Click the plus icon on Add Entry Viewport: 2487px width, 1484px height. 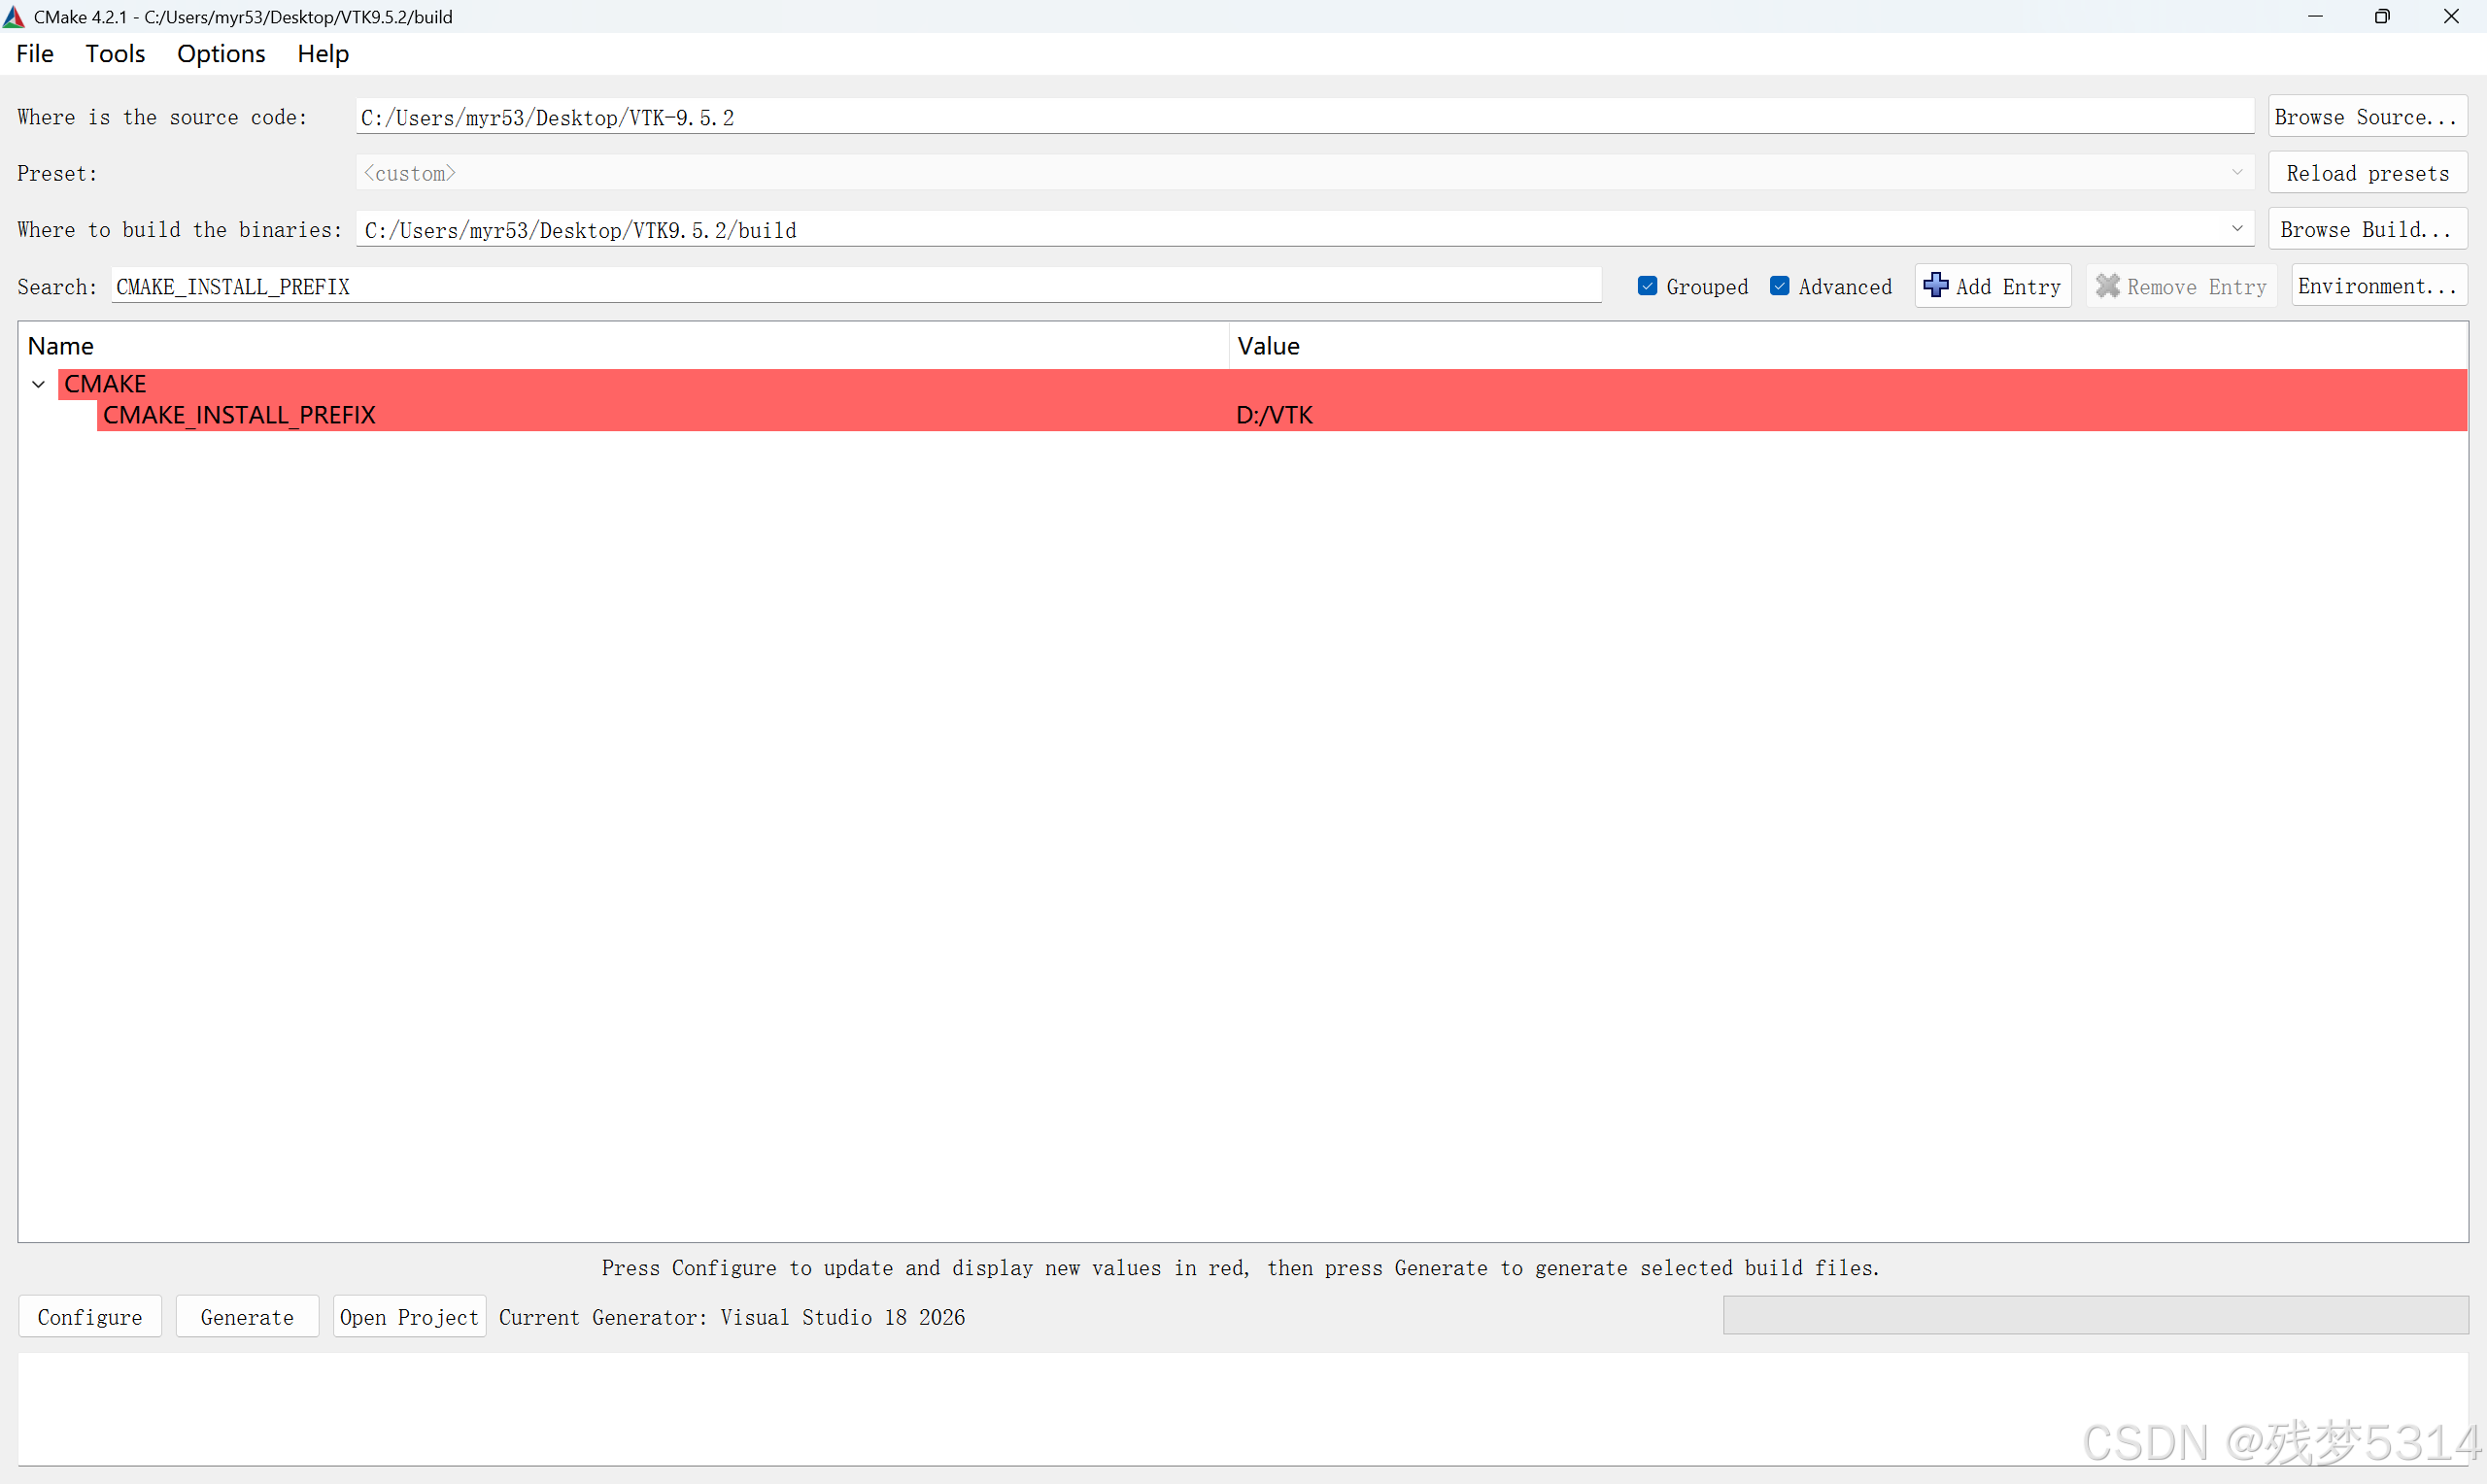(x=1936, y=285)
